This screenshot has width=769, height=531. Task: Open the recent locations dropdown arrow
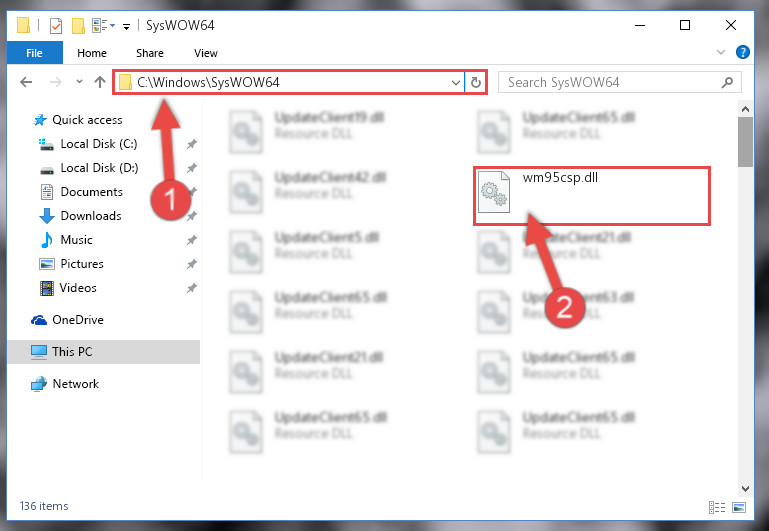(79, 82)
